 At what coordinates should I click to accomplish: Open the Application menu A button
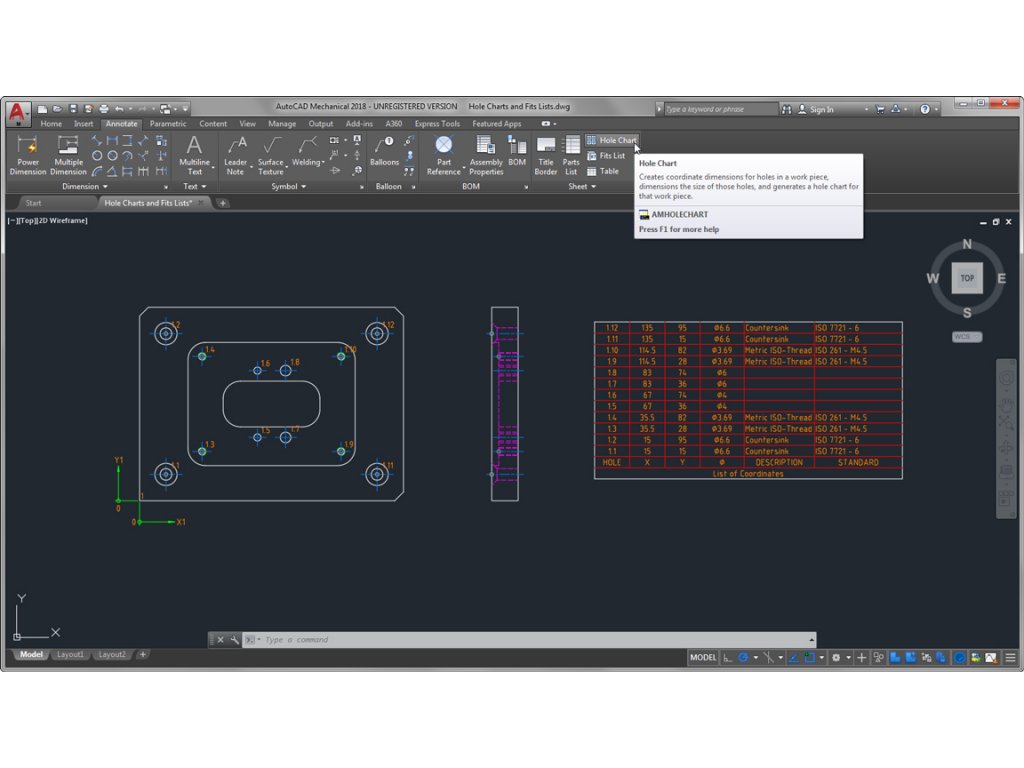point(18,112)
